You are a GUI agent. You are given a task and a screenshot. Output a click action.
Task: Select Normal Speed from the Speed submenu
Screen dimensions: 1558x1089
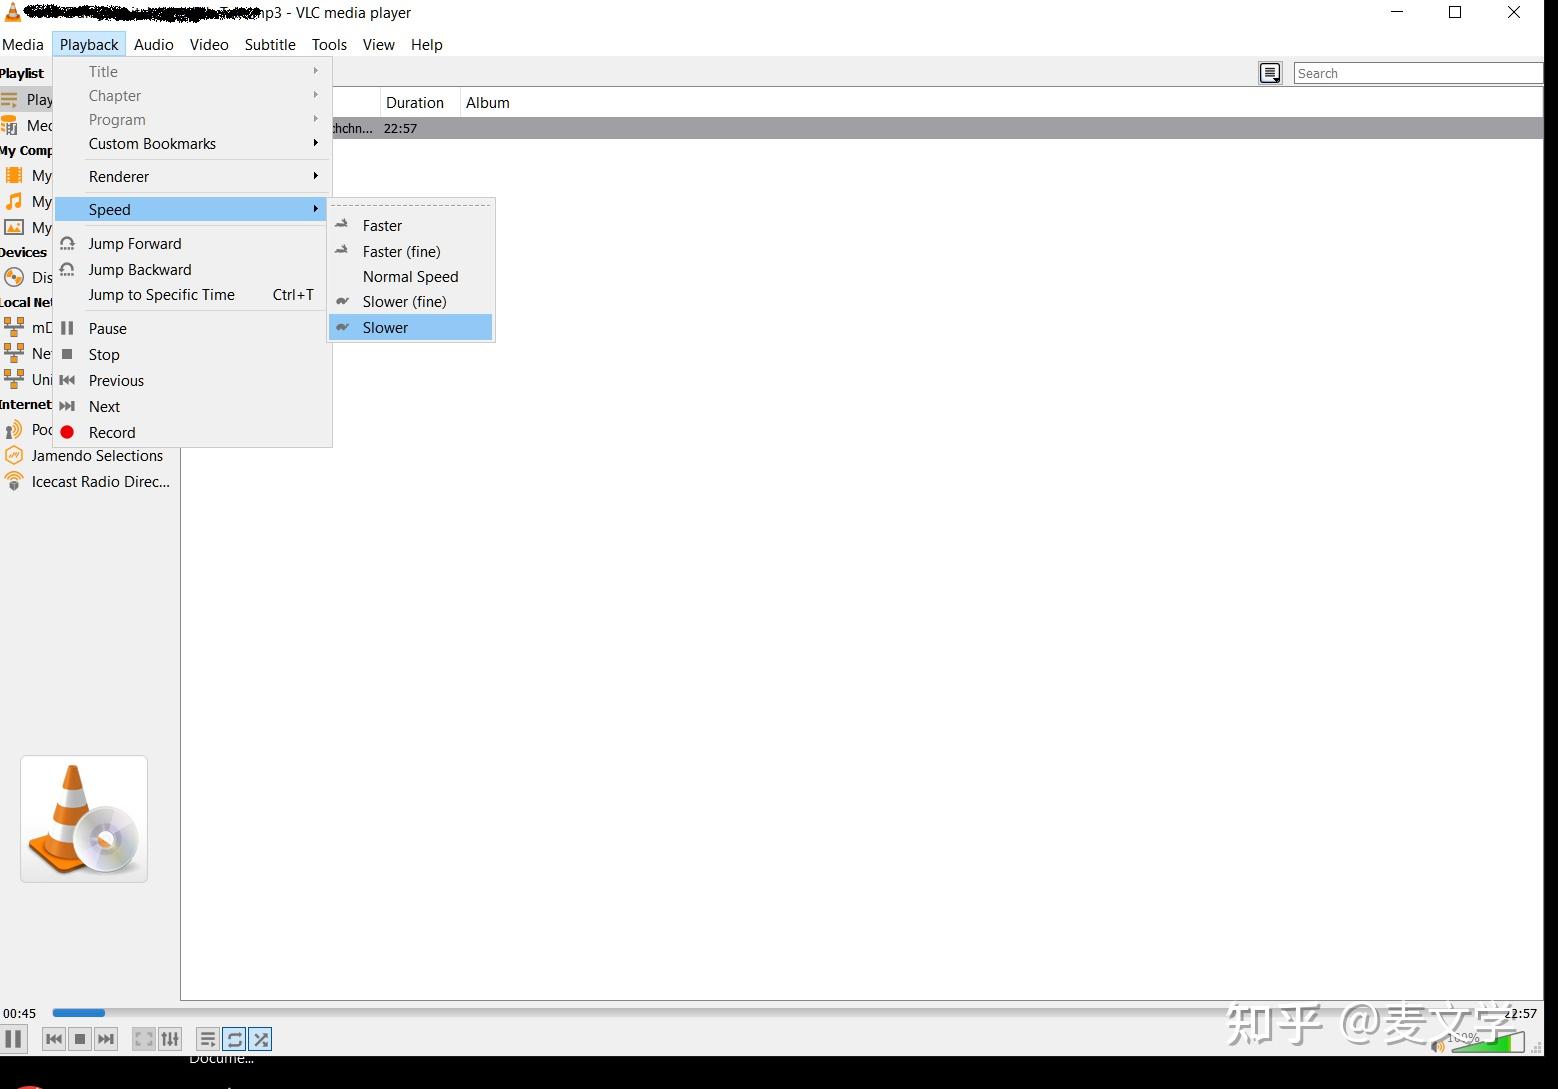coord(410,276)
